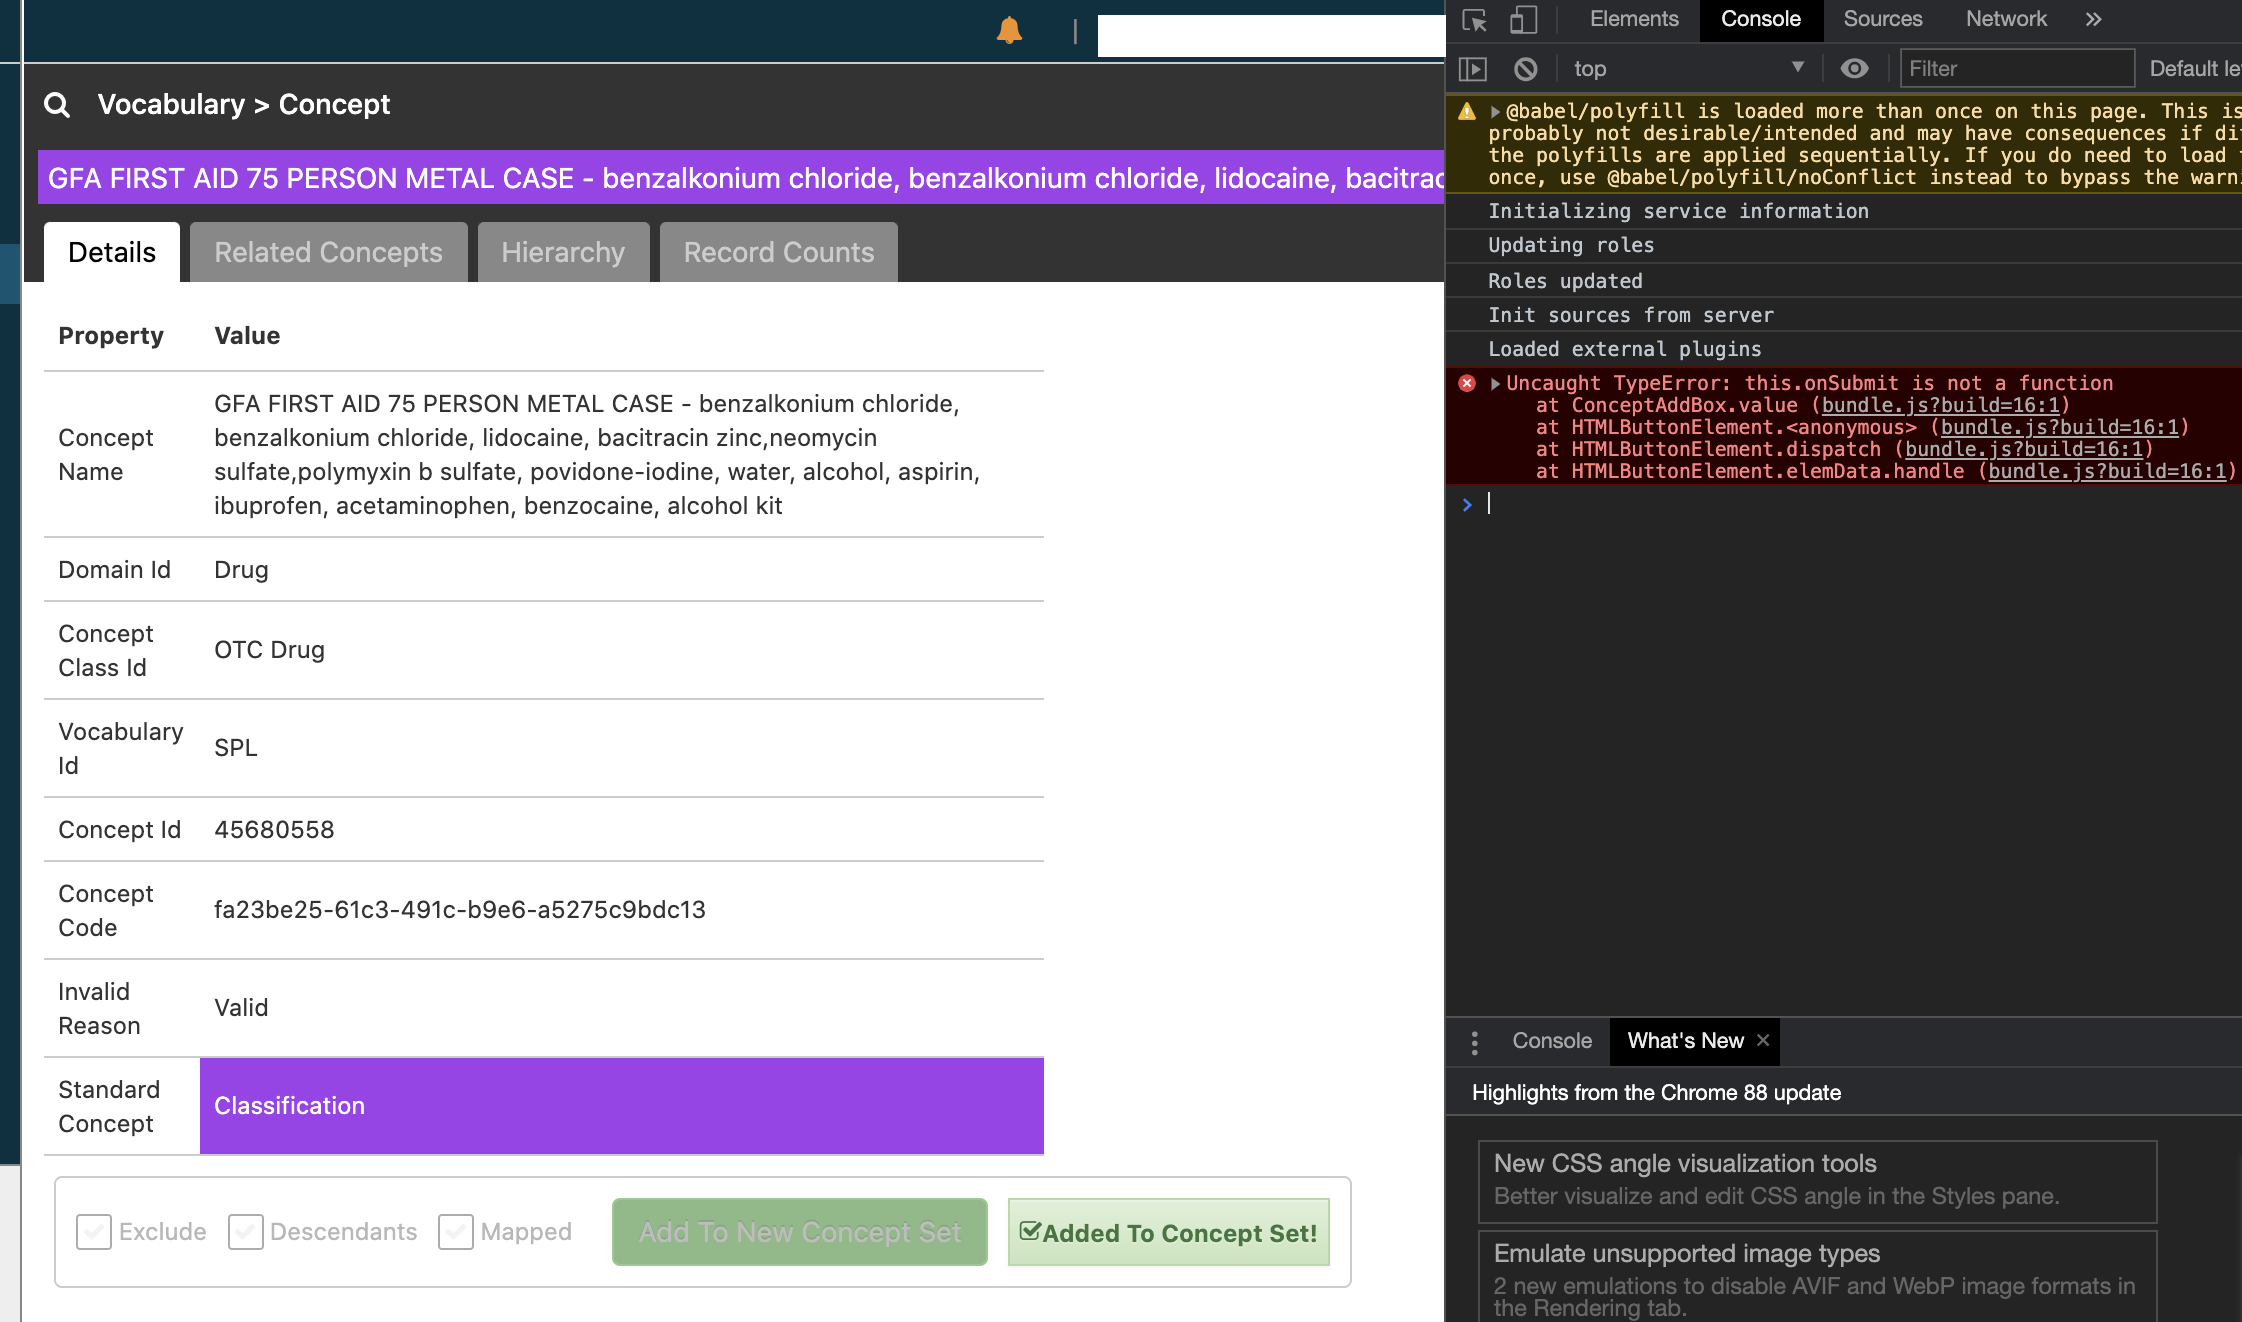Click the search magnifier beside Vocabulary

tap(57, 104)
